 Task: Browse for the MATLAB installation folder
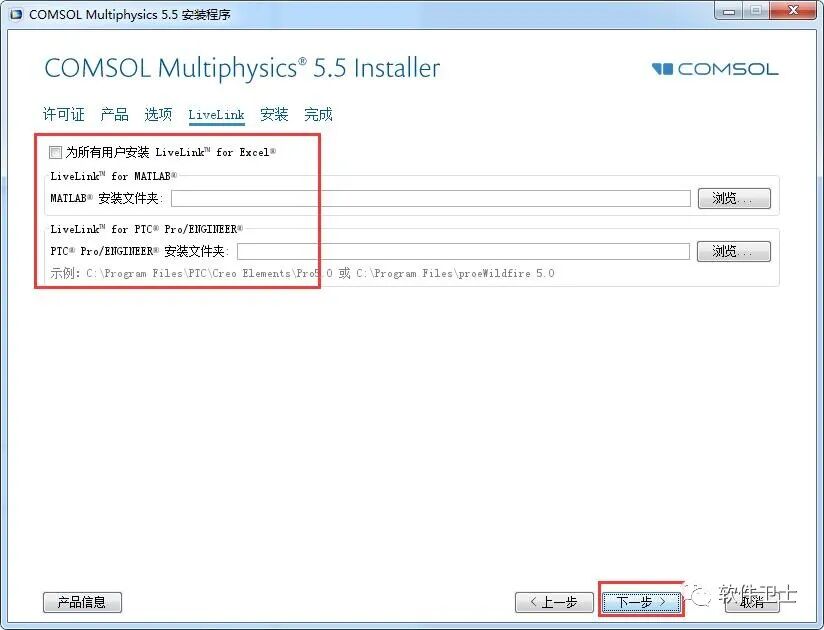click(x=734, y=198)
